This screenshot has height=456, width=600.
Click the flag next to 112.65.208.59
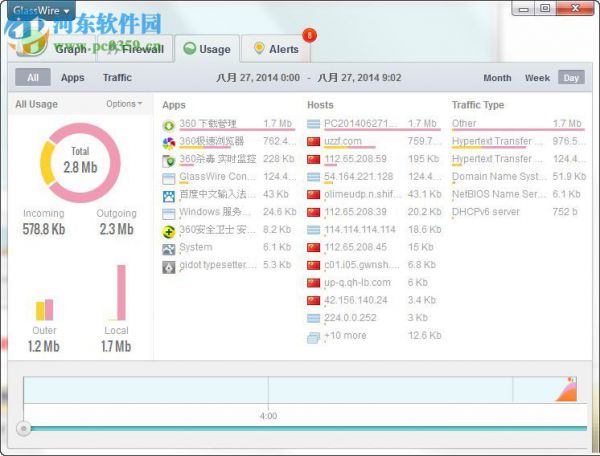(x=313, y=160)
